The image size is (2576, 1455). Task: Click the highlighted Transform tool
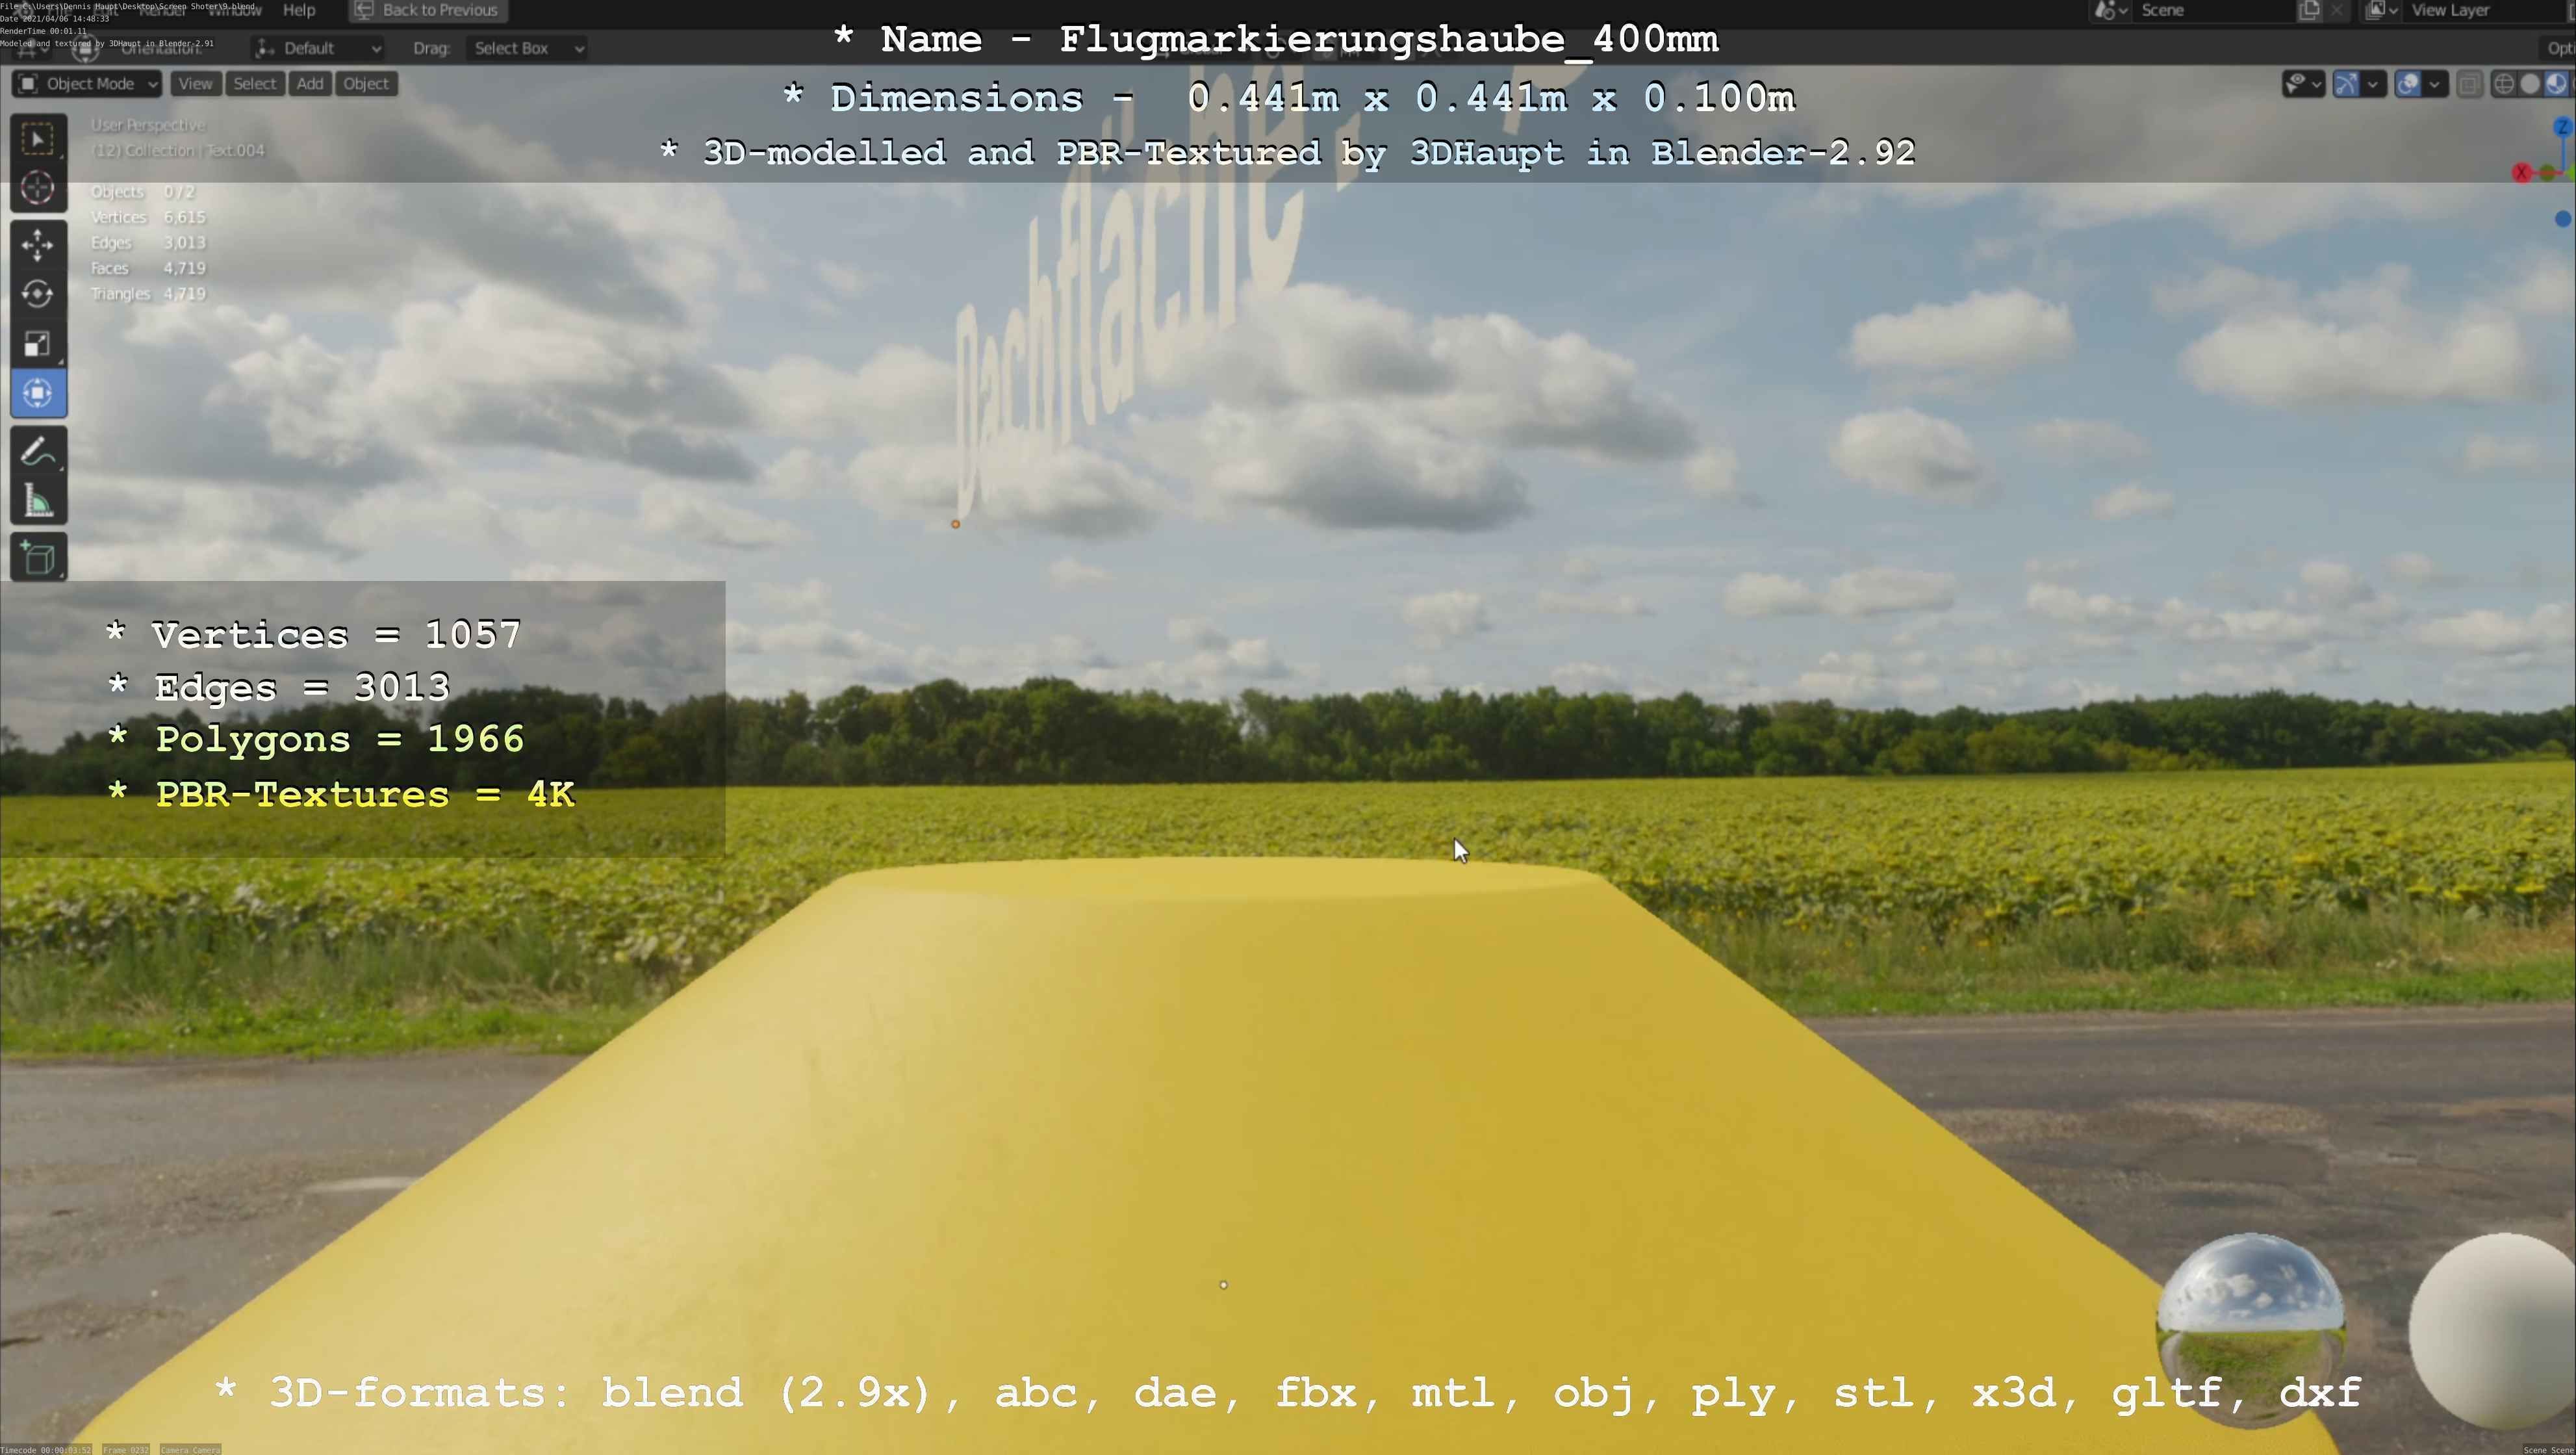38,393
